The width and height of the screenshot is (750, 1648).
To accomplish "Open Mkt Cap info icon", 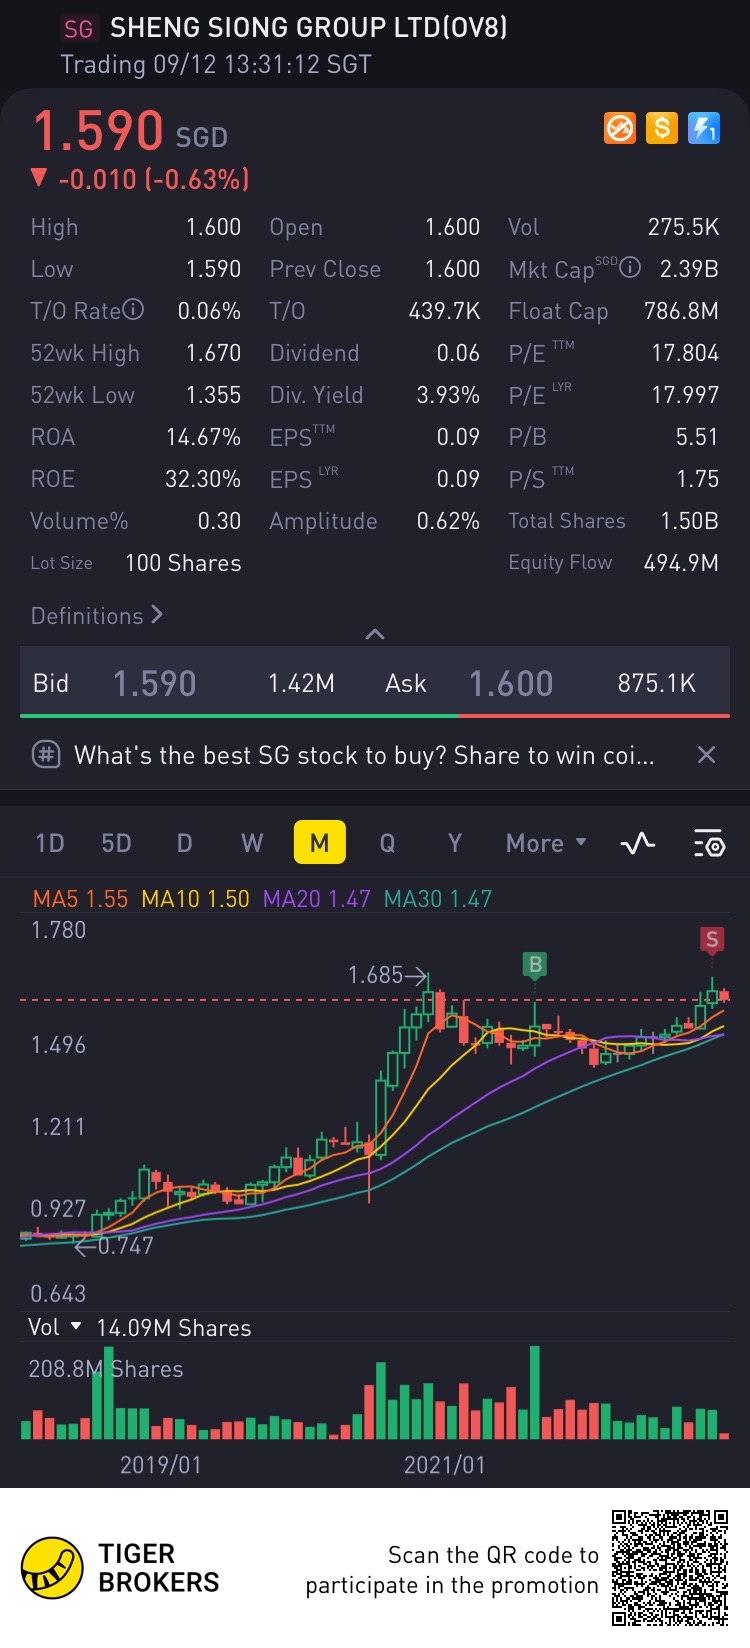I will click(630, 267).
